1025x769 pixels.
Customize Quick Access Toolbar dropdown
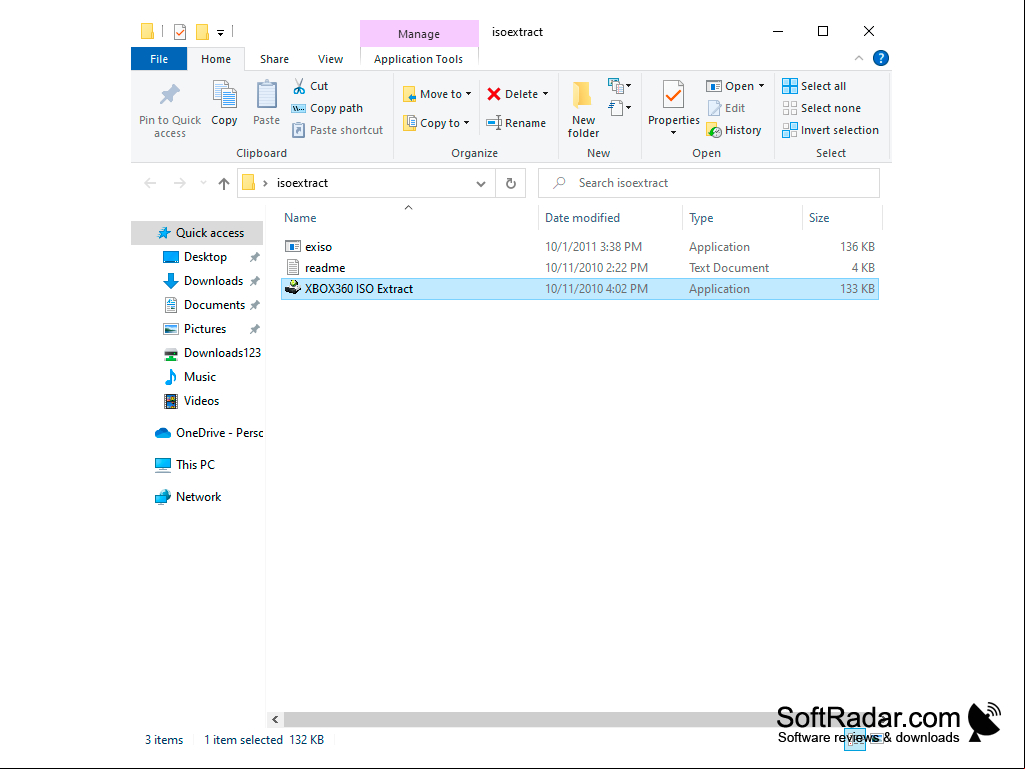coord(220,32)
